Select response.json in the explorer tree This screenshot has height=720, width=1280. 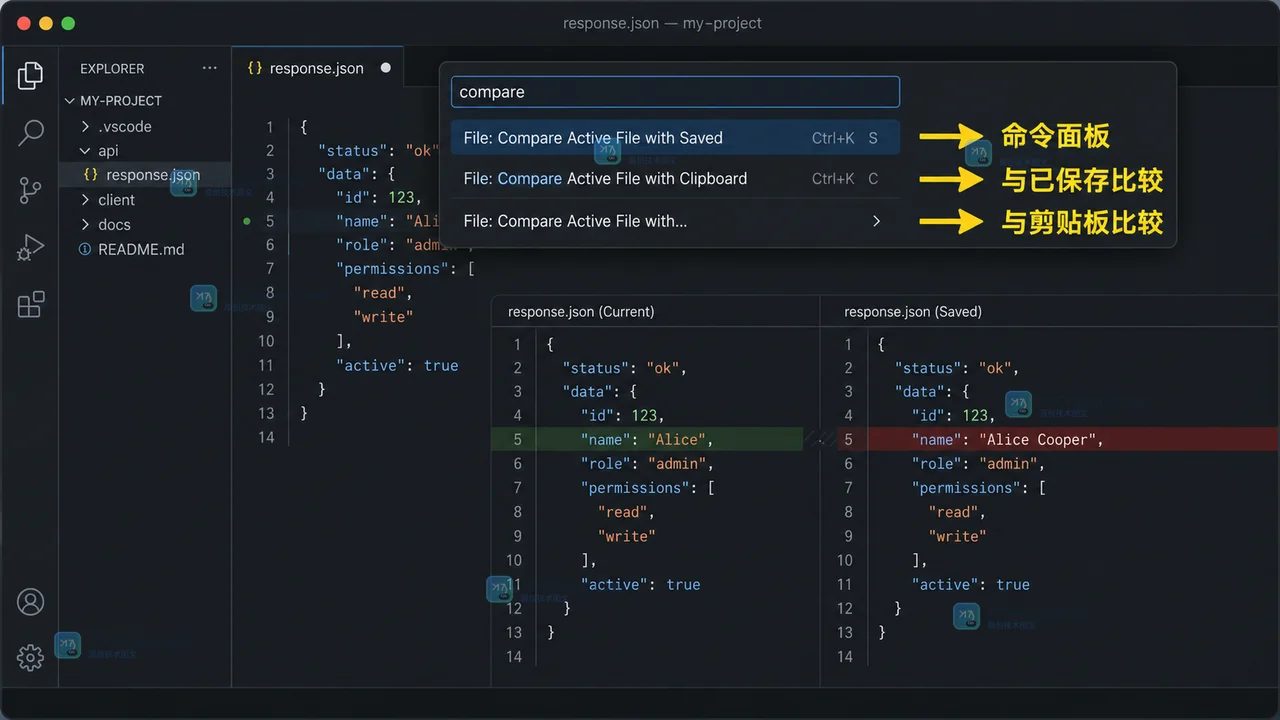point(145,175)
